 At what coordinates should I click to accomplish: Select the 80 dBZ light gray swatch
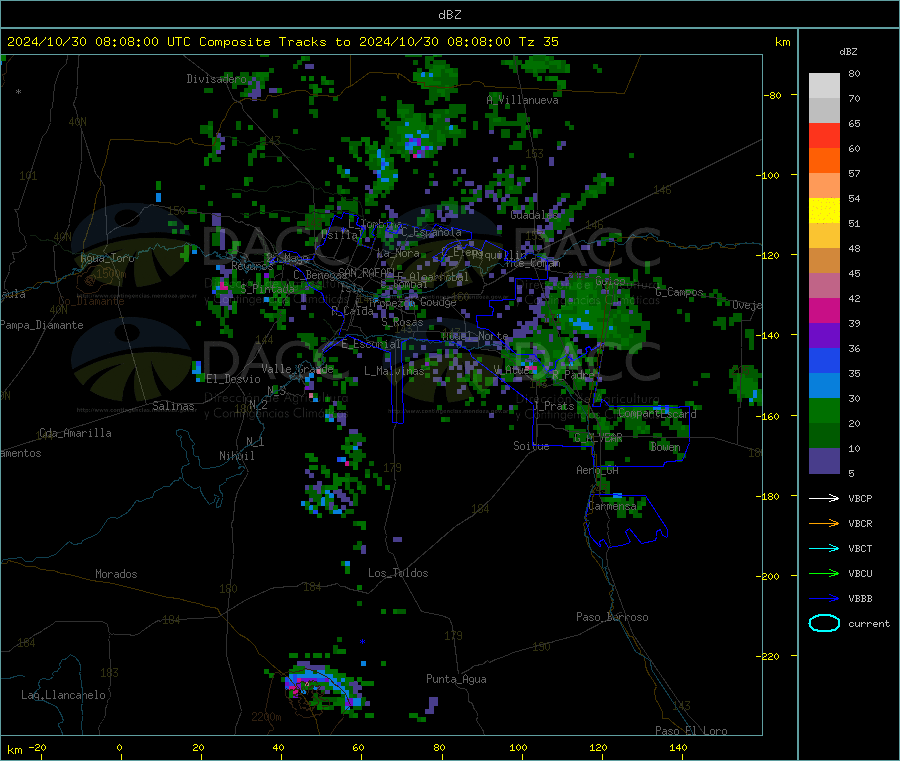pos(824,86)
